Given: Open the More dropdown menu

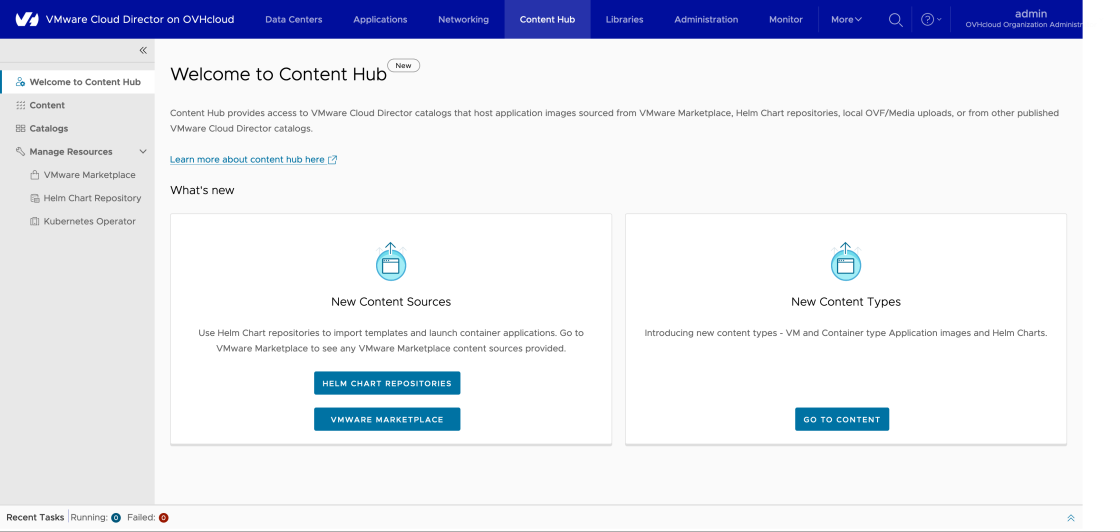Looking at the screenshot, I should pos(846,19).
